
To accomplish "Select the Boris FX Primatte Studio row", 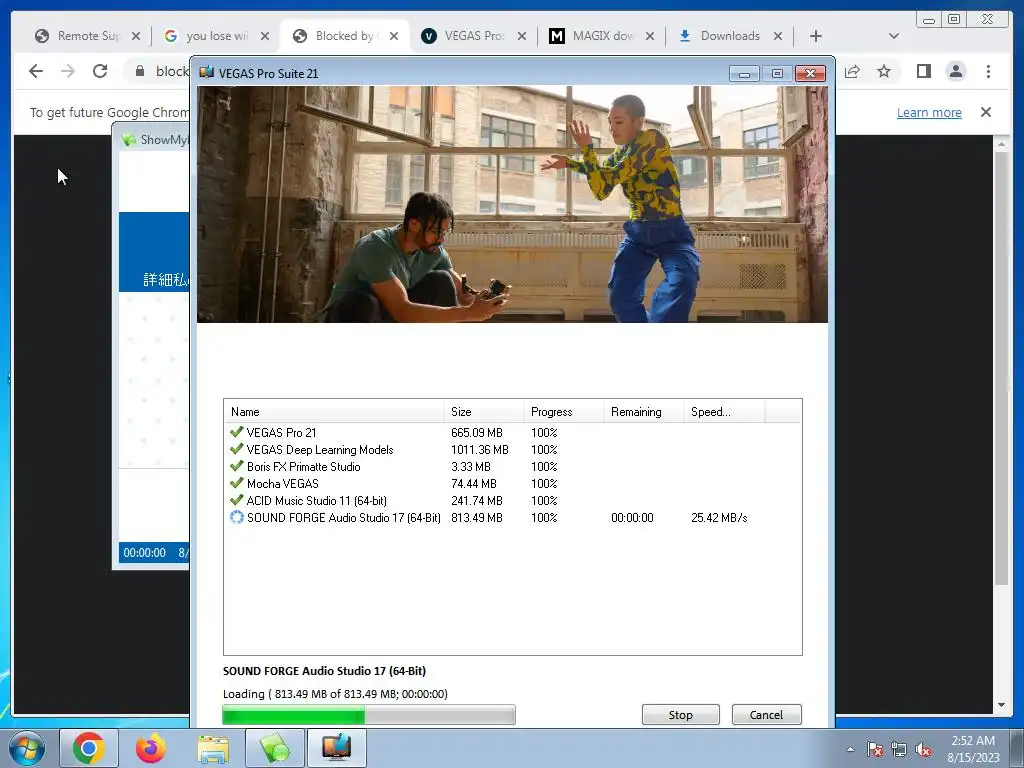I will tap(512, 466).
